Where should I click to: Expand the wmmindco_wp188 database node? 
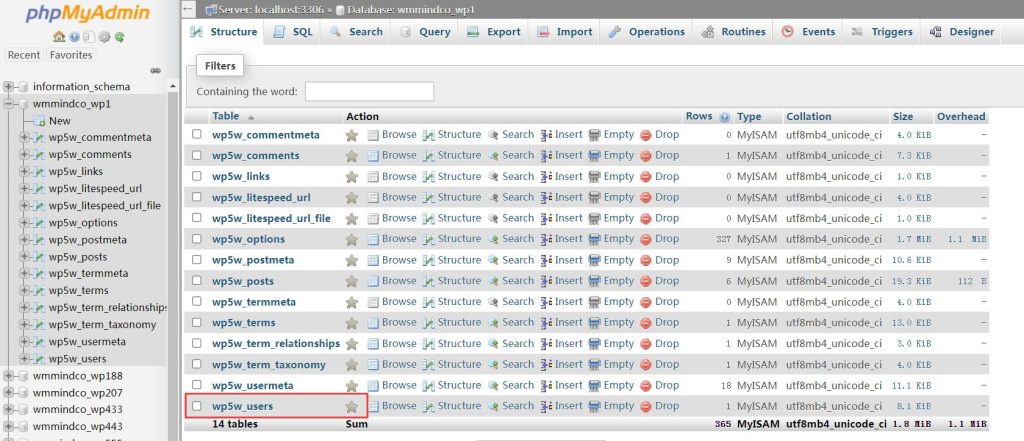[8, 376]
